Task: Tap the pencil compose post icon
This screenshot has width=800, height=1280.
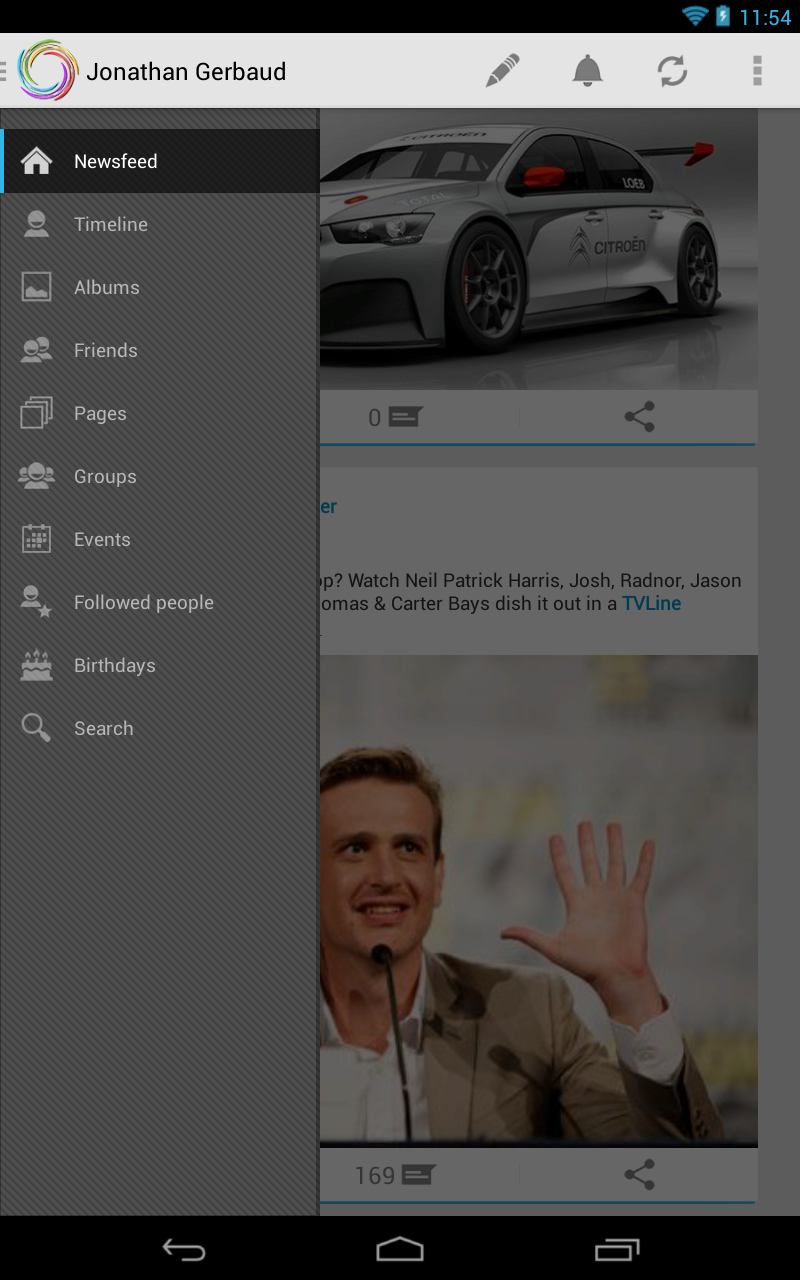Action: [x=503, y=71]
